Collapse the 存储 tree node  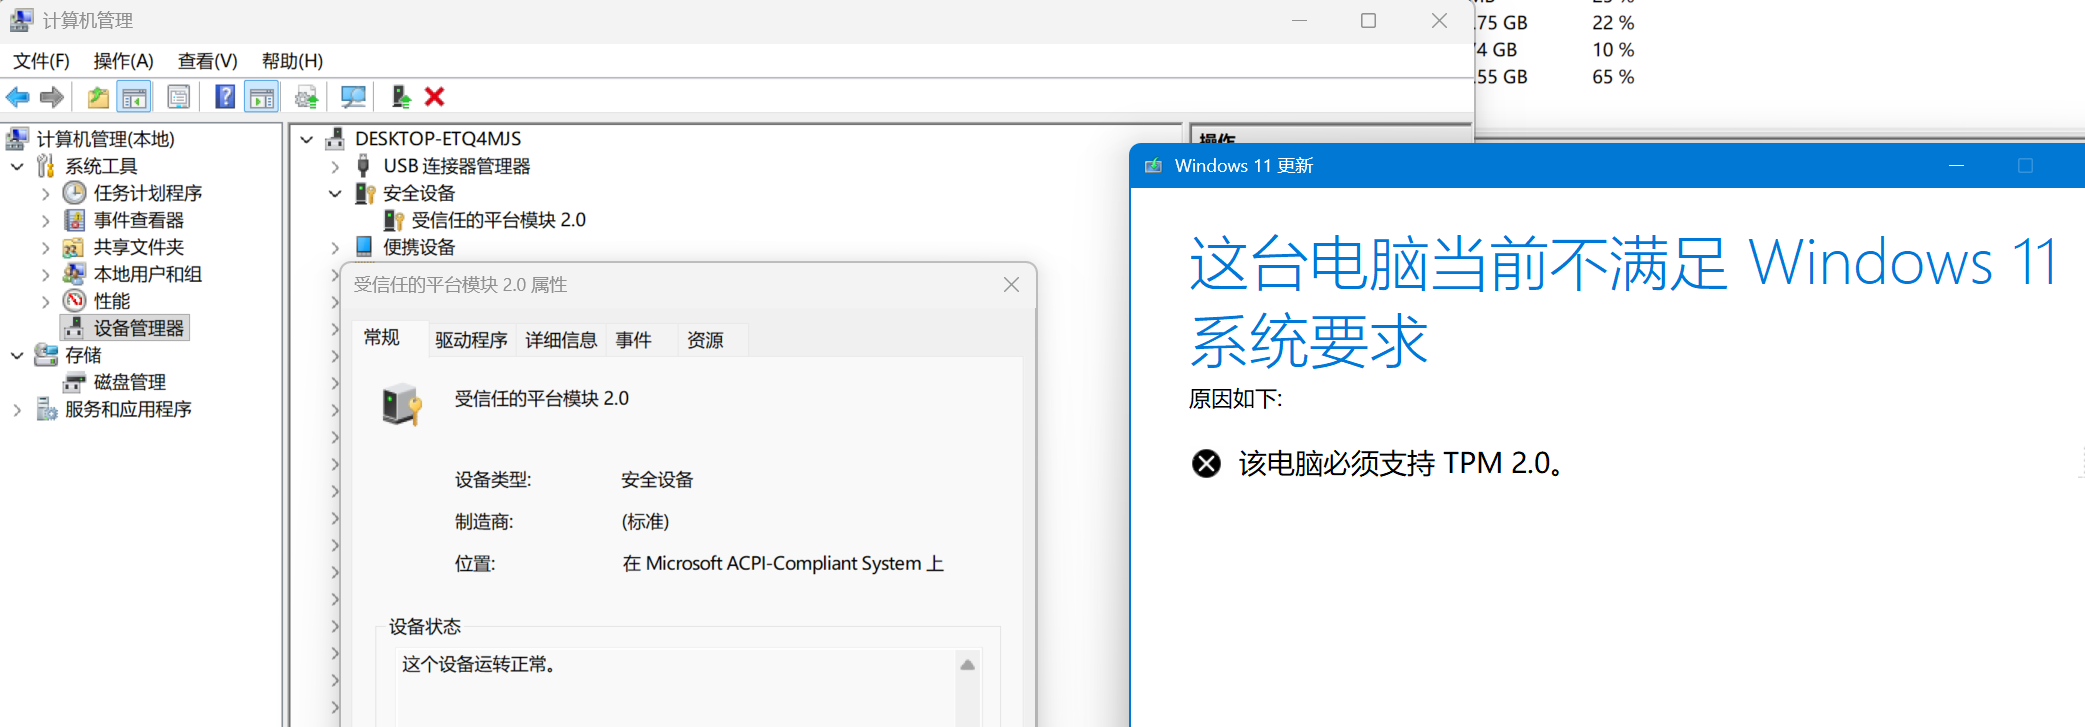[17, 355]
